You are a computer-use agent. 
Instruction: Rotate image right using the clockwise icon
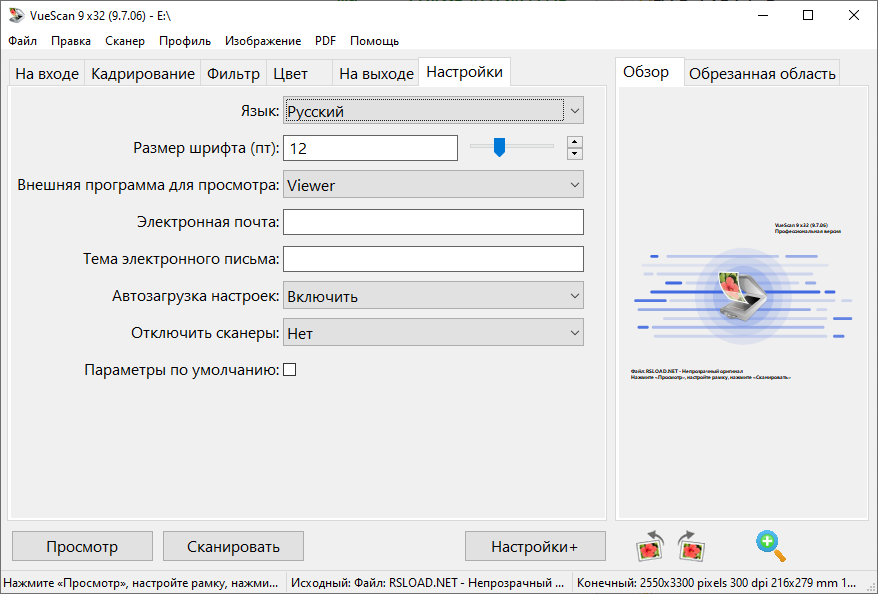[x=691, y=546]
